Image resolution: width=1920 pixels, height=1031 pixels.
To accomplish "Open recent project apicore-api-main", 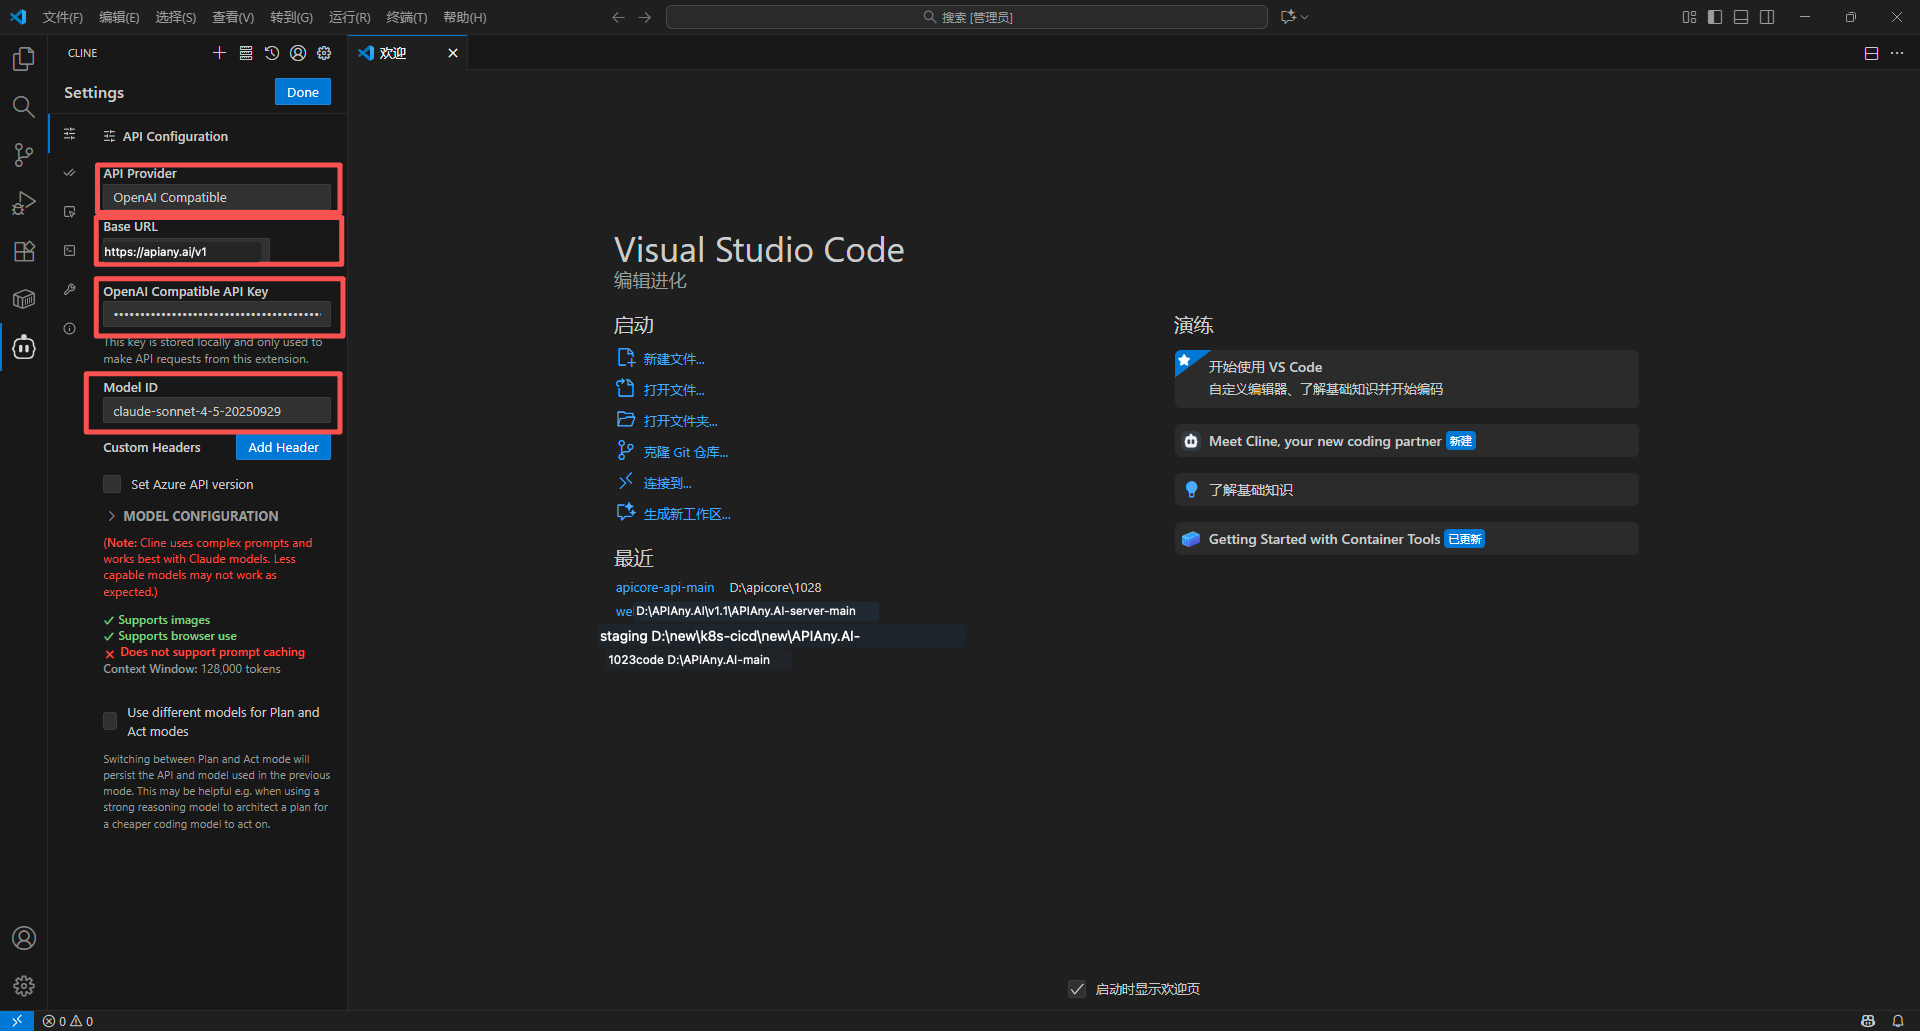I will 665,587.
